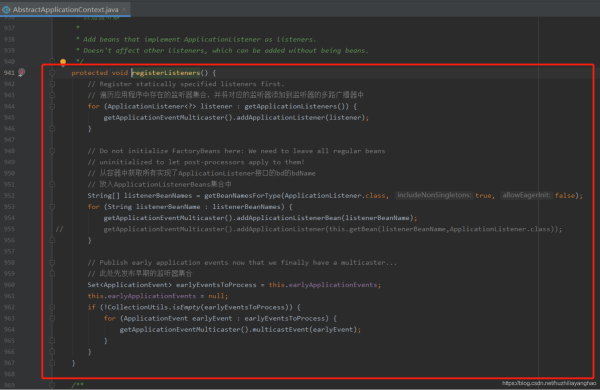Collapse the earlyEvent for loop at line 963

[x=52, y=318]
